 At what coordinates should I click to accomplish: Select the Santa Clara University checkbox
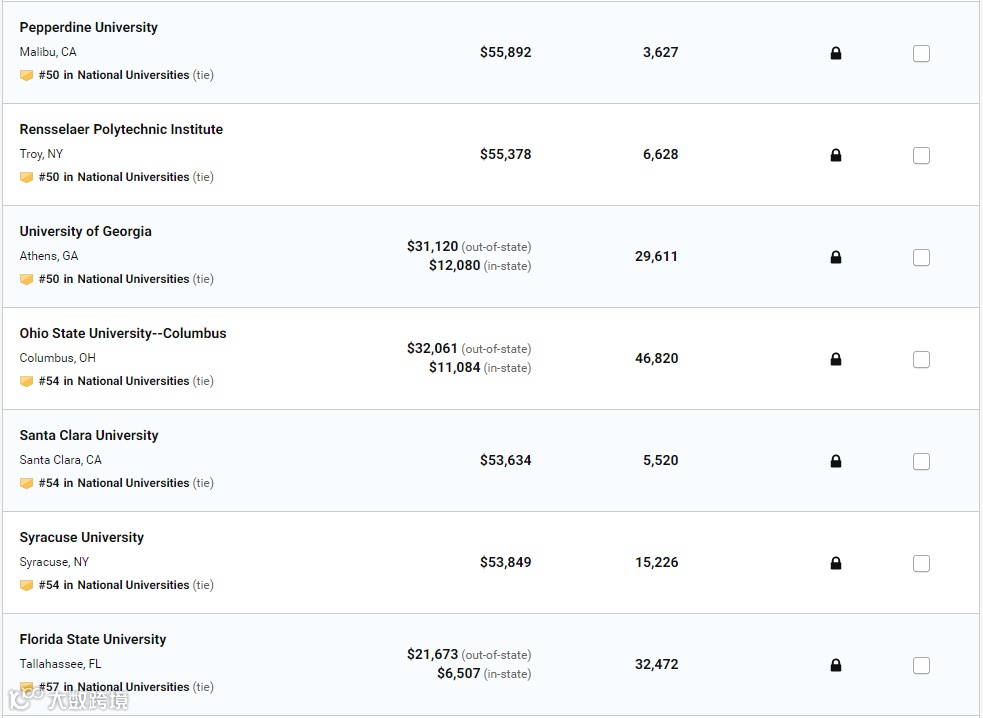[x=921, y=462]
